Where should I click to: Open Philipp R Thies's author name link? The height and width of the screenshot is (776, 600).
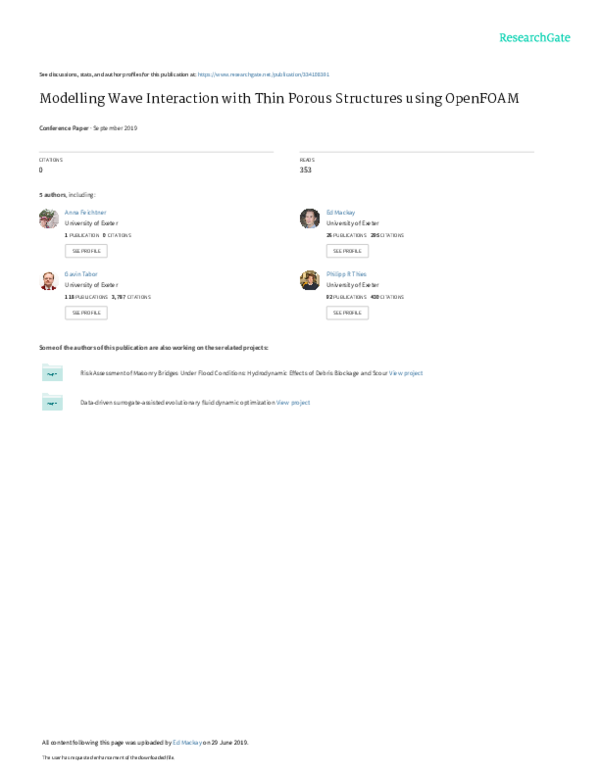pos(347,274)
